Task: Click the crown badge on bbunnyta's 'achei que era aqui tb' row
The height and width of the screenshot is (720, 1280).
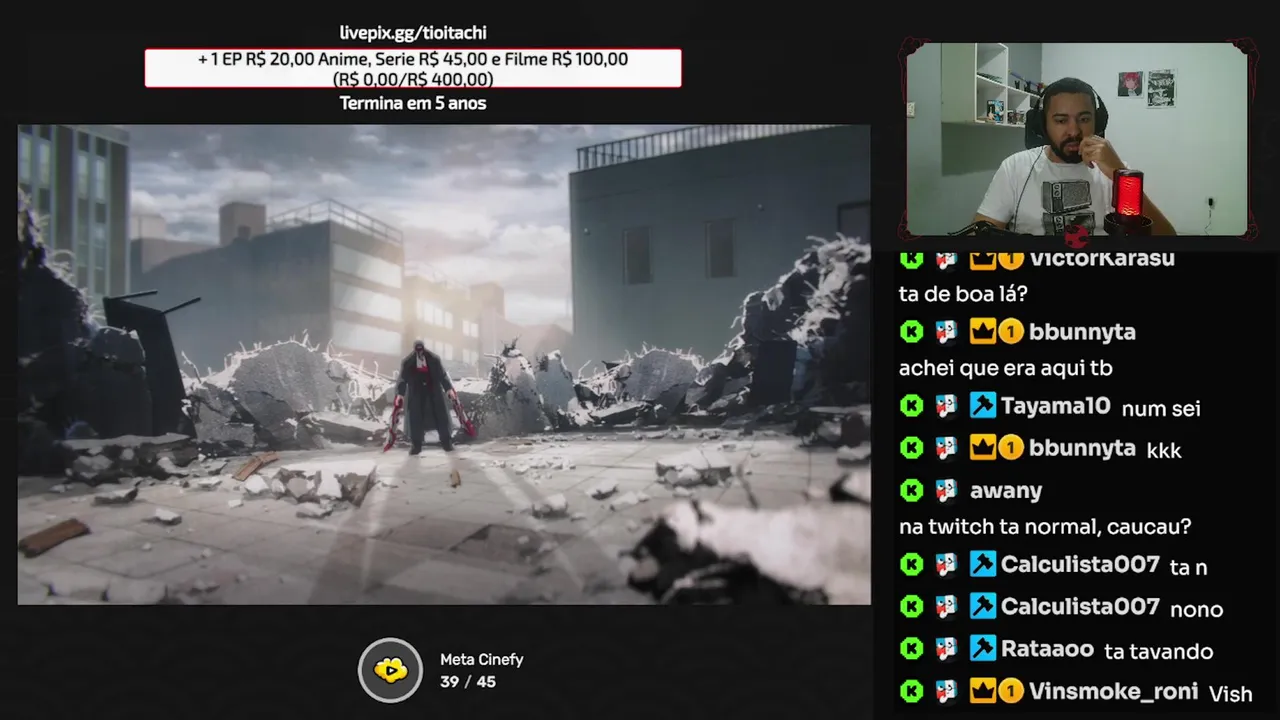Action: (983, 331)
